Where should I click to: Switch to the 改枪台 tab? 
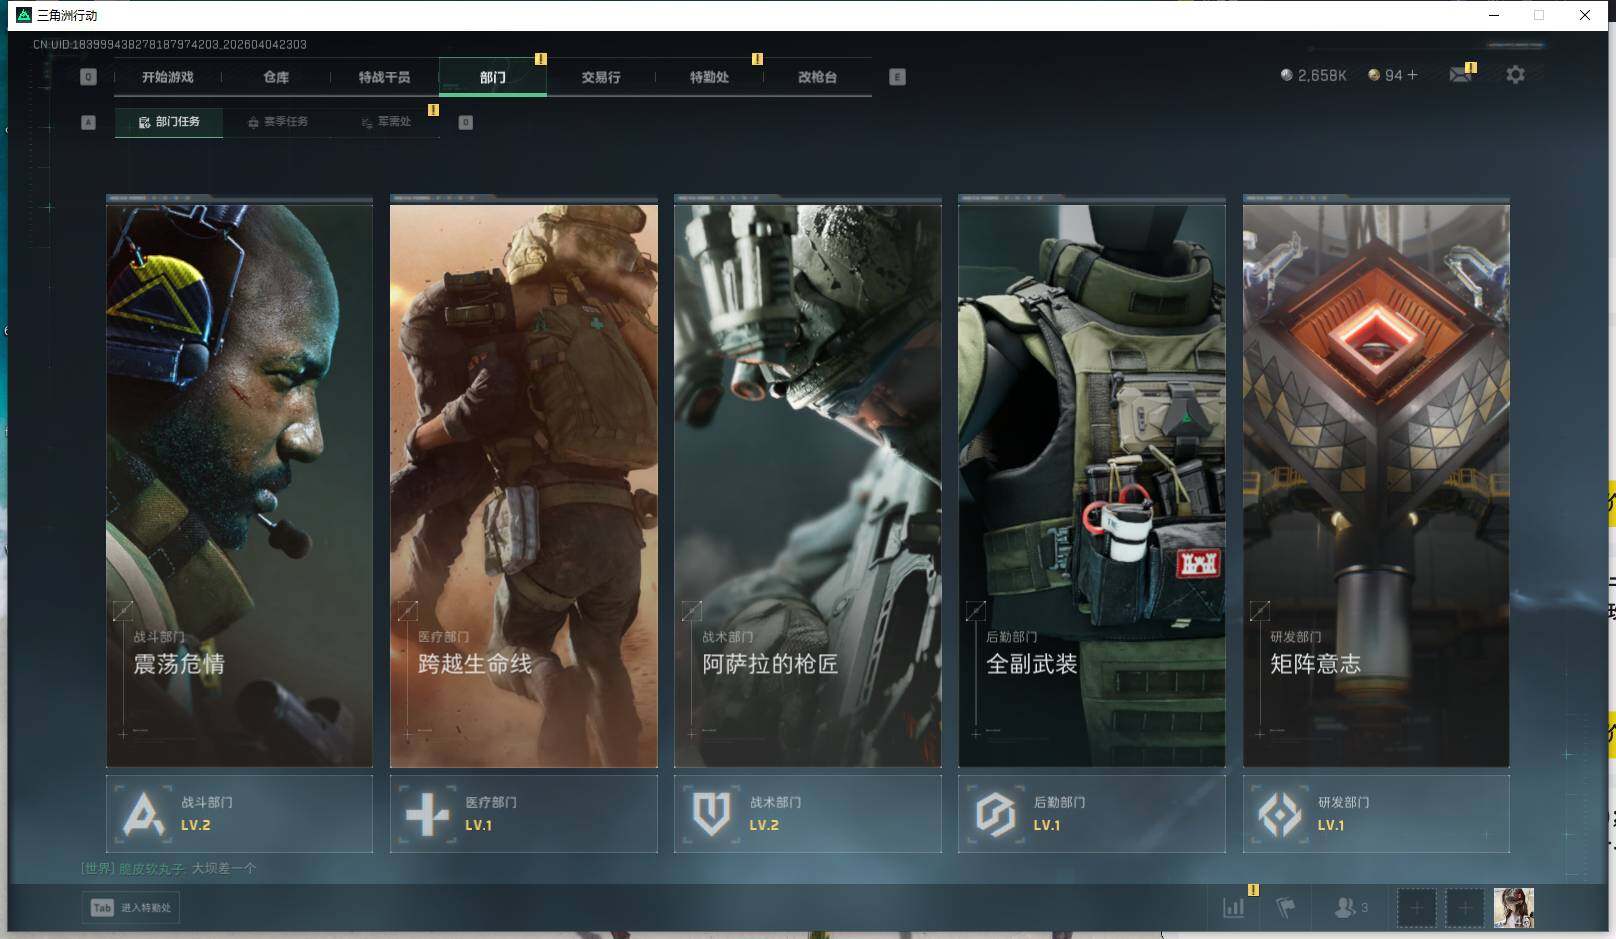pos(817,77)
